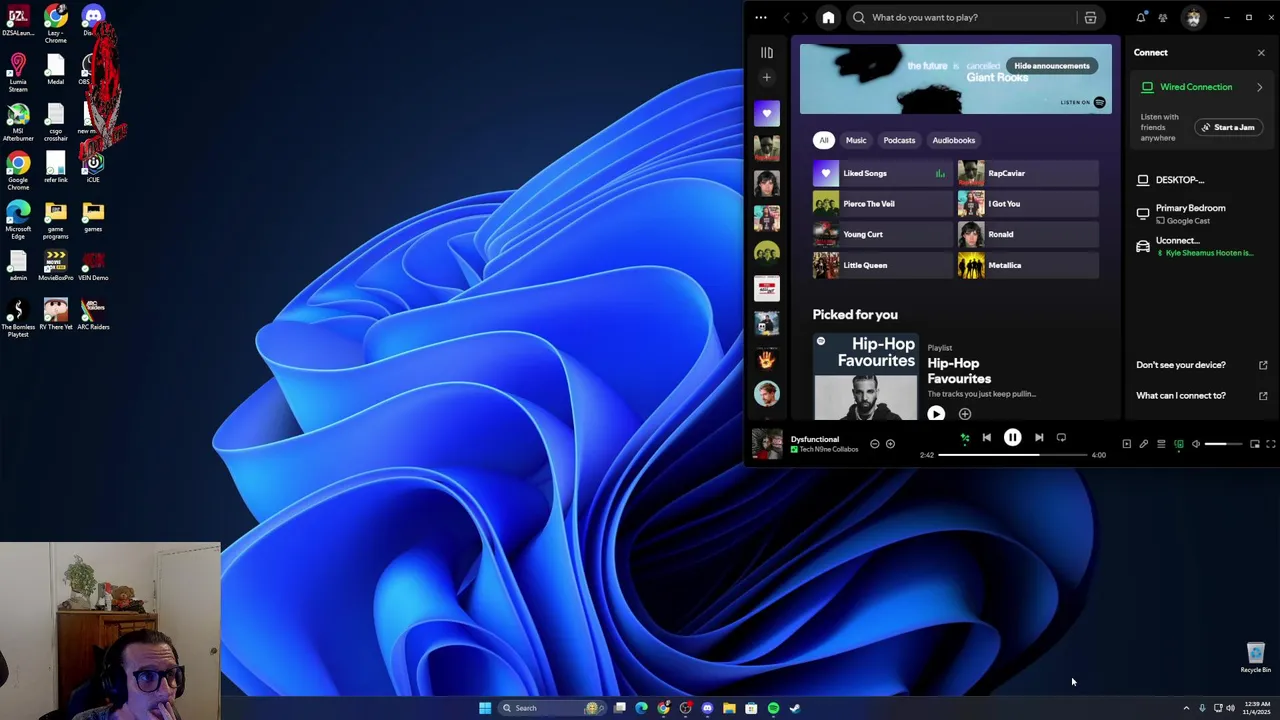1280x720 pixels.
Task: Open What can I connect to link
Action: (1201, 396)
